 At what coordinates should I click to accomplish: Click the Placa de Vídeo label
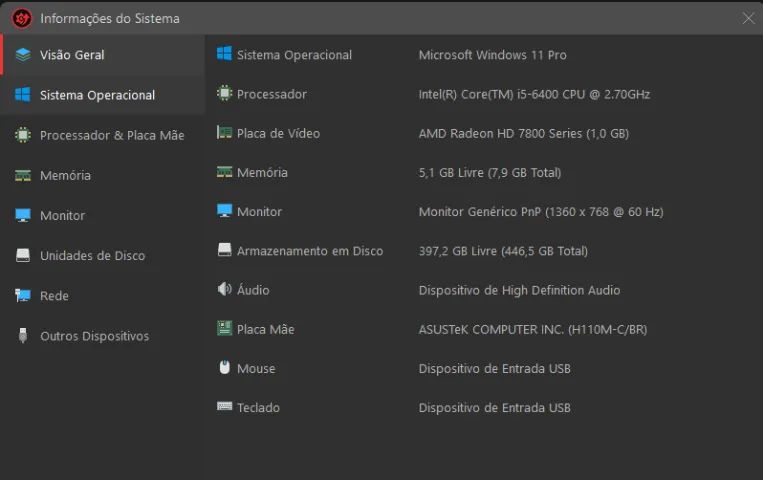[x=278, y=133]
